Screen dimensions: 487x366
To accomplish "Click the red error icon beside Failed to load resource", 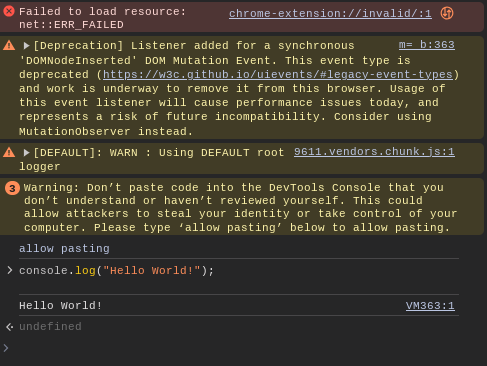I will pos(9,12).
